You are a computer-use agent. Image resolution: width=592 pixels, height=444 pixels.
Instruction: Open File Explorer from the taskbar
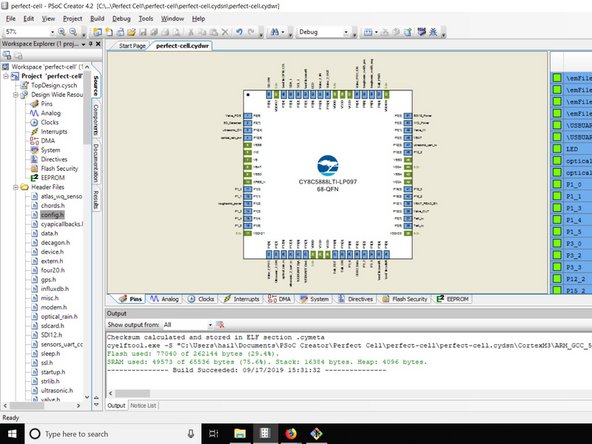click(240, 433)
